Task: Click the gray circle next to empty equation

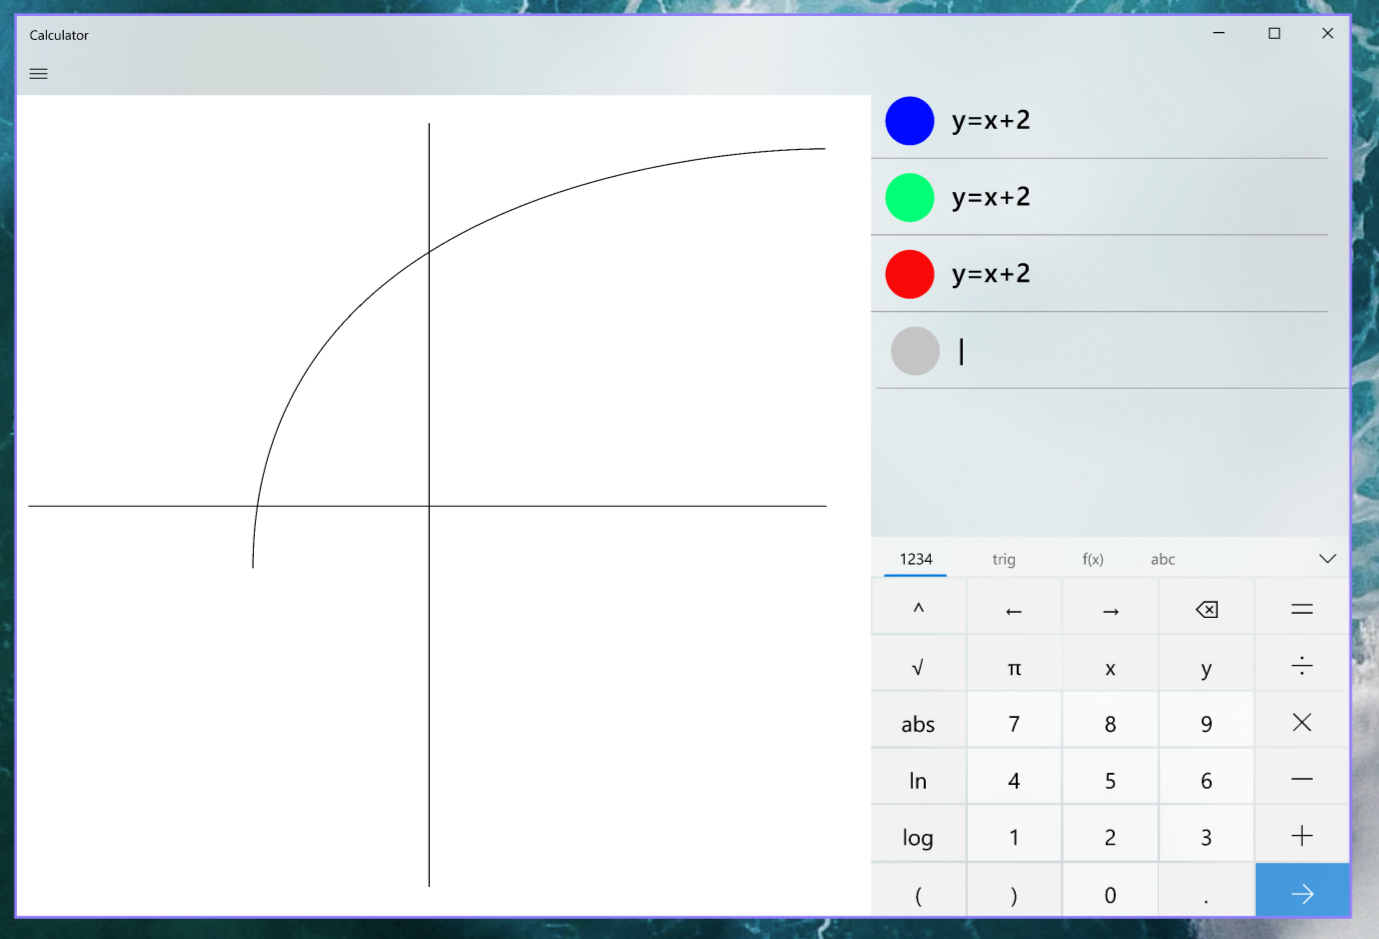Action: pos(915,351)
